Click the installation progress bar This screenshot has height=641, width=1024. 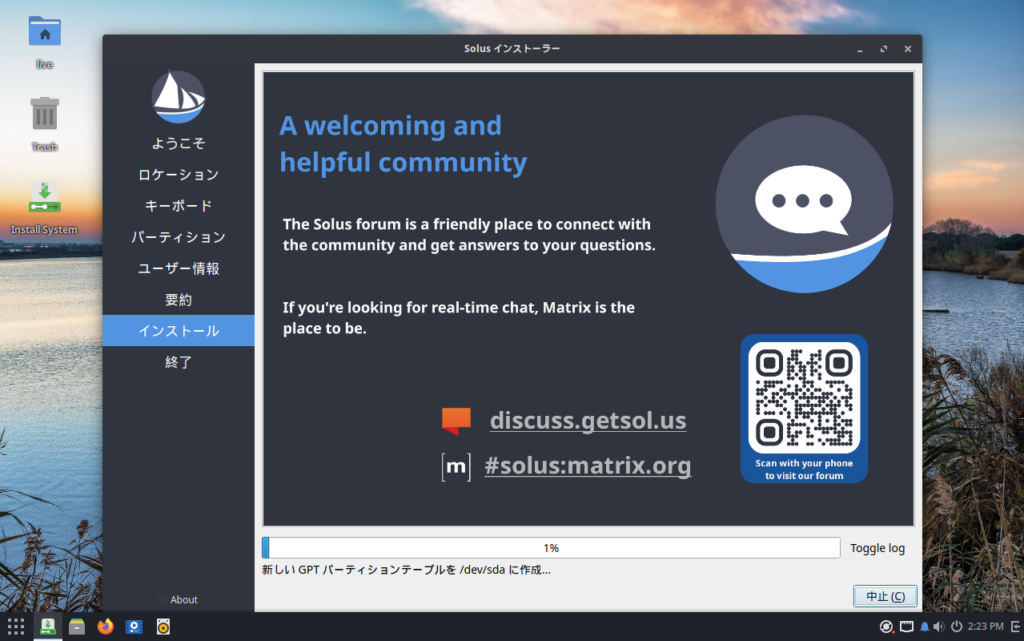click(551, 548)
